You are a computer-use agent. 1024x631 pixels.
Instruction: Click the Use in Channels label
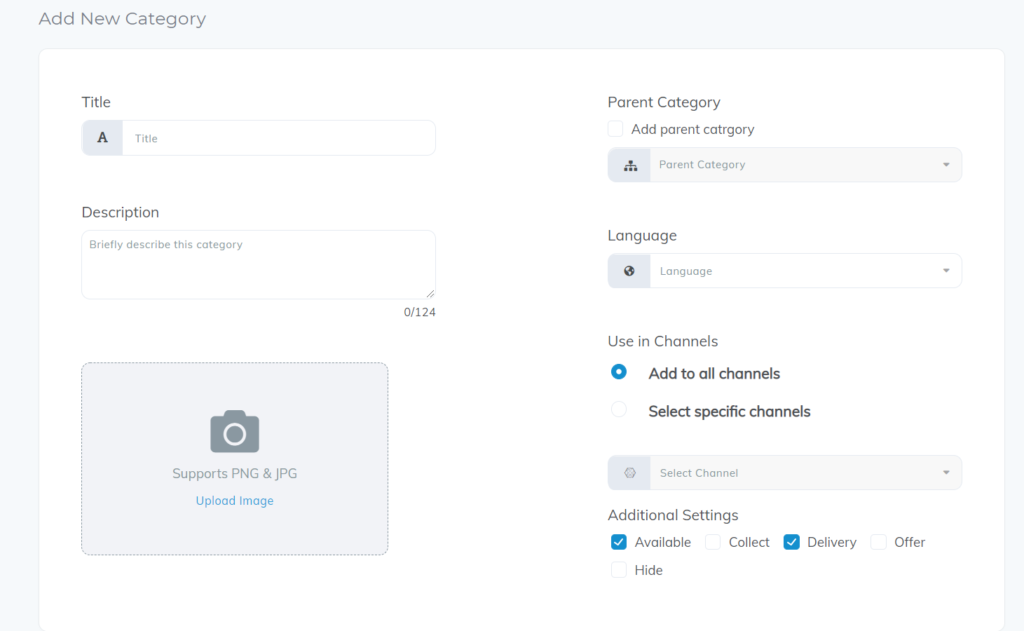[x=663, y=341]
